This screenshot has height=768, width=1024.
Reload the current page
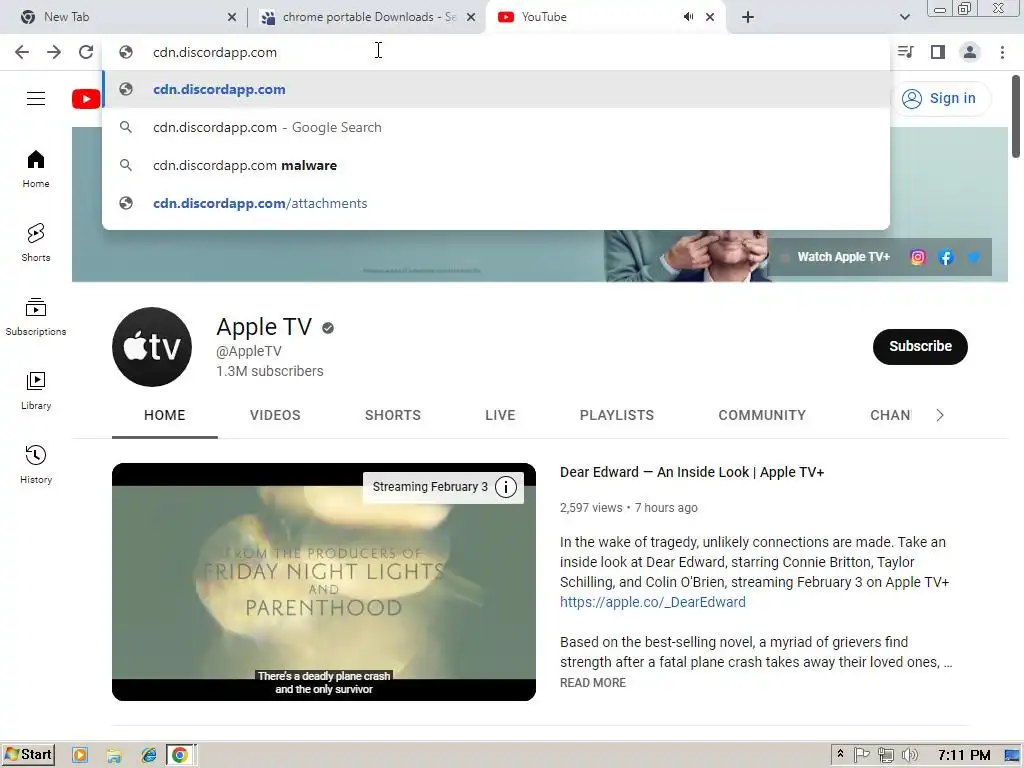pyautogui.click(x=86, y=52)
